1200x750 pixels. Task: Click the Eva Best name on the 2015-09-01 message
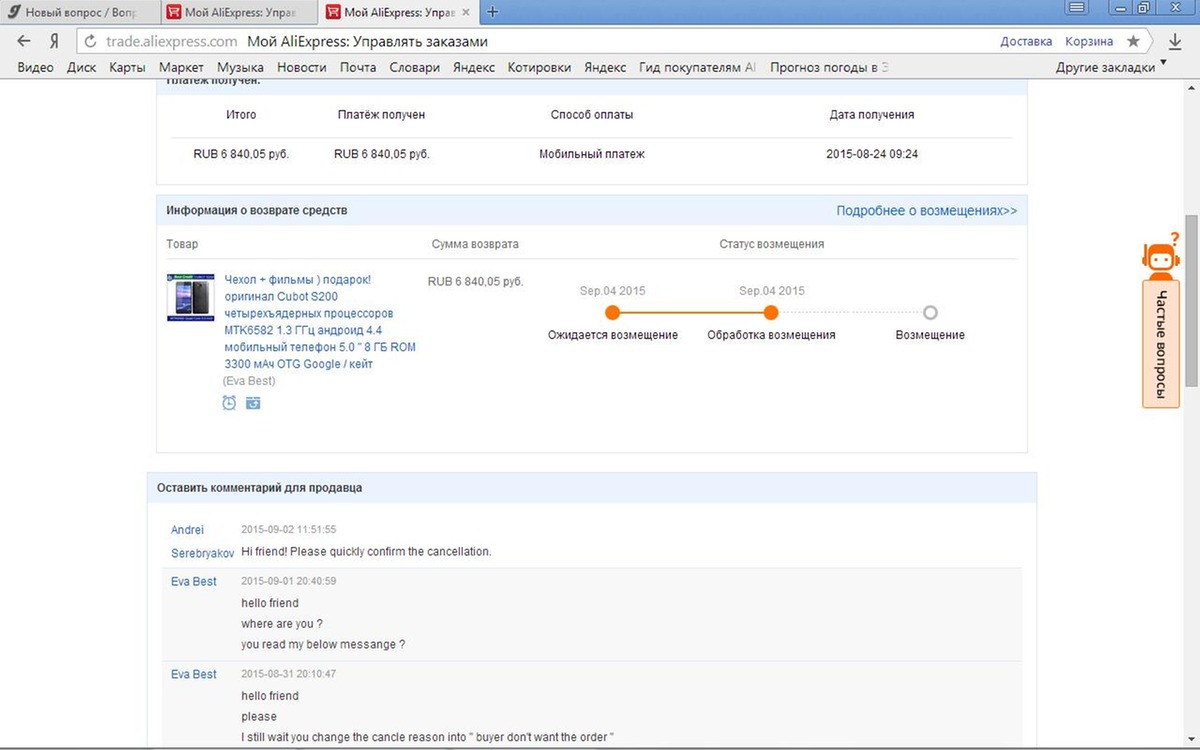[x=194, y=581]
